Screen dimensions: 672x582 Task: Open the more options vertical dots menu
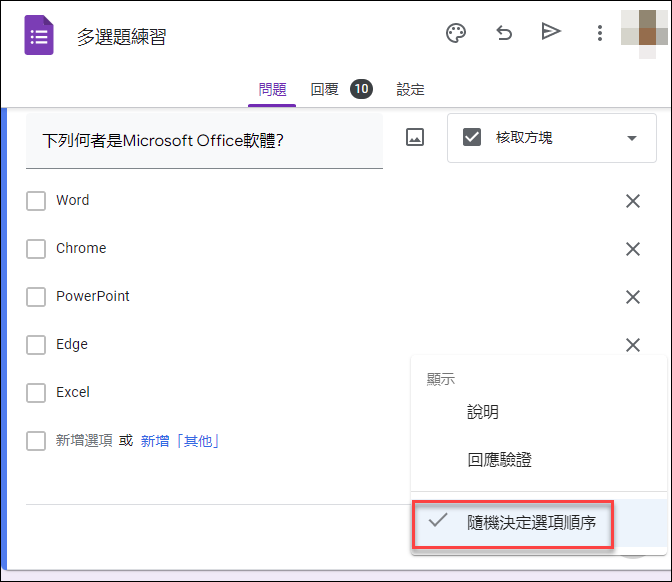(600, 33)
